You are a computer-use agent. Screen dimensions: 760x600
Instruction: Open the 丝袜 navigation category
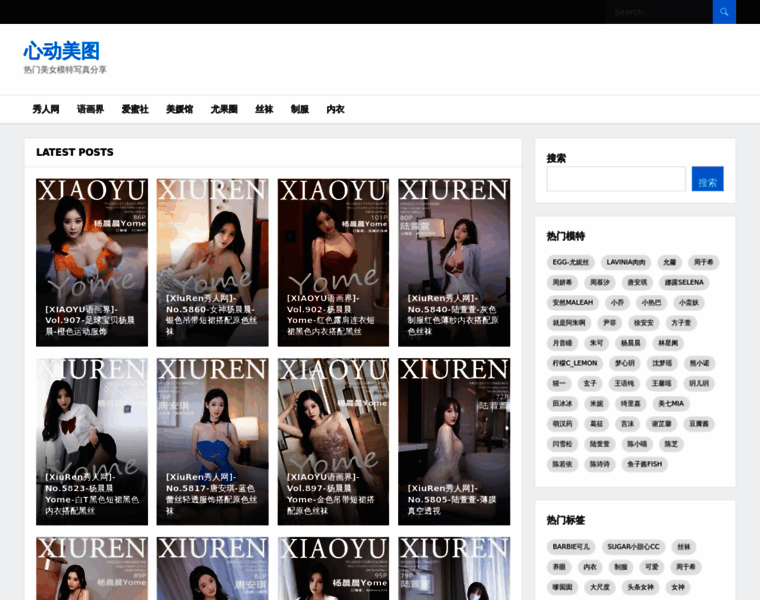pos(264,109)
